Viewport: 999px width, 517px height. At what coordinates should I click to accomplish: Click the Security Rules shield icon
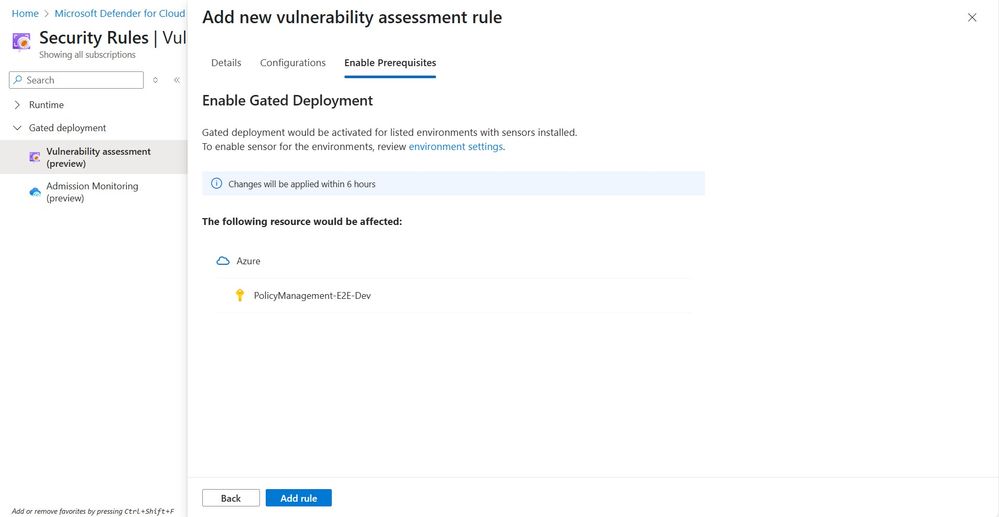click(21, 42)
